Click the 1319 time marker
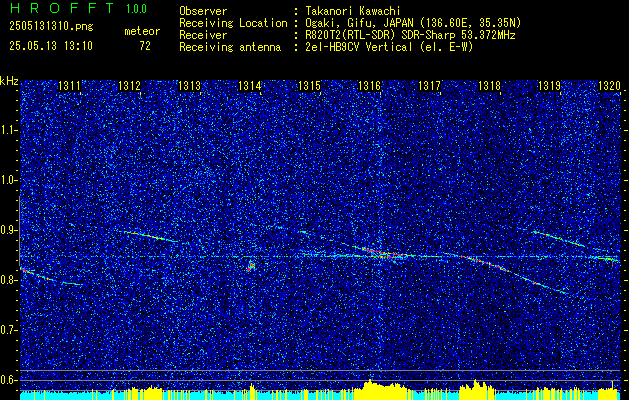Viewport: 629px width, 400px height. point(549,85)
